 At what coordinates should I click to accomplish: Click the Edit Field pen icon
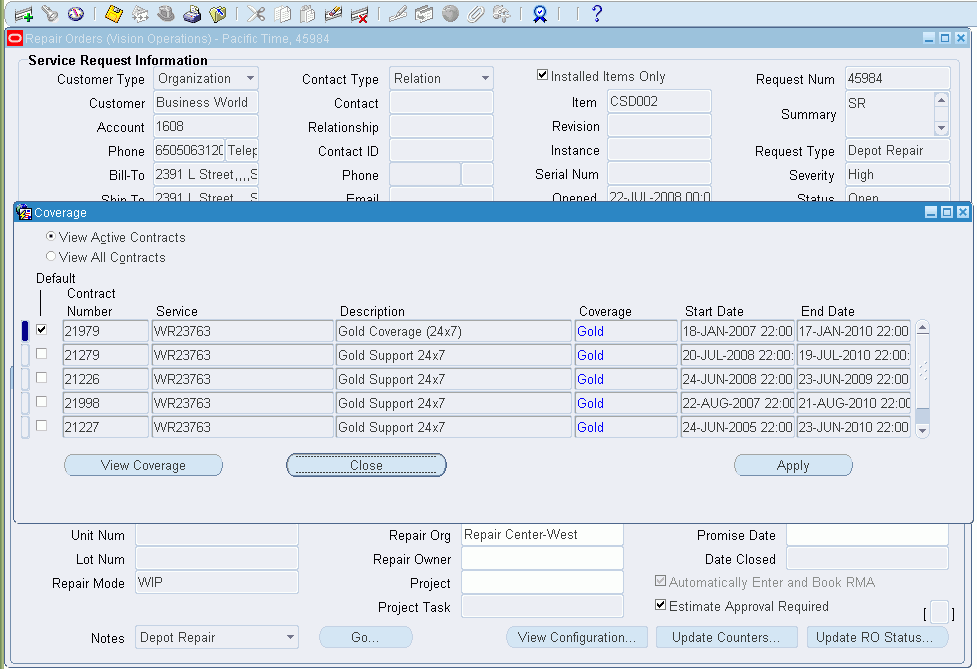[x=398, y=14]
